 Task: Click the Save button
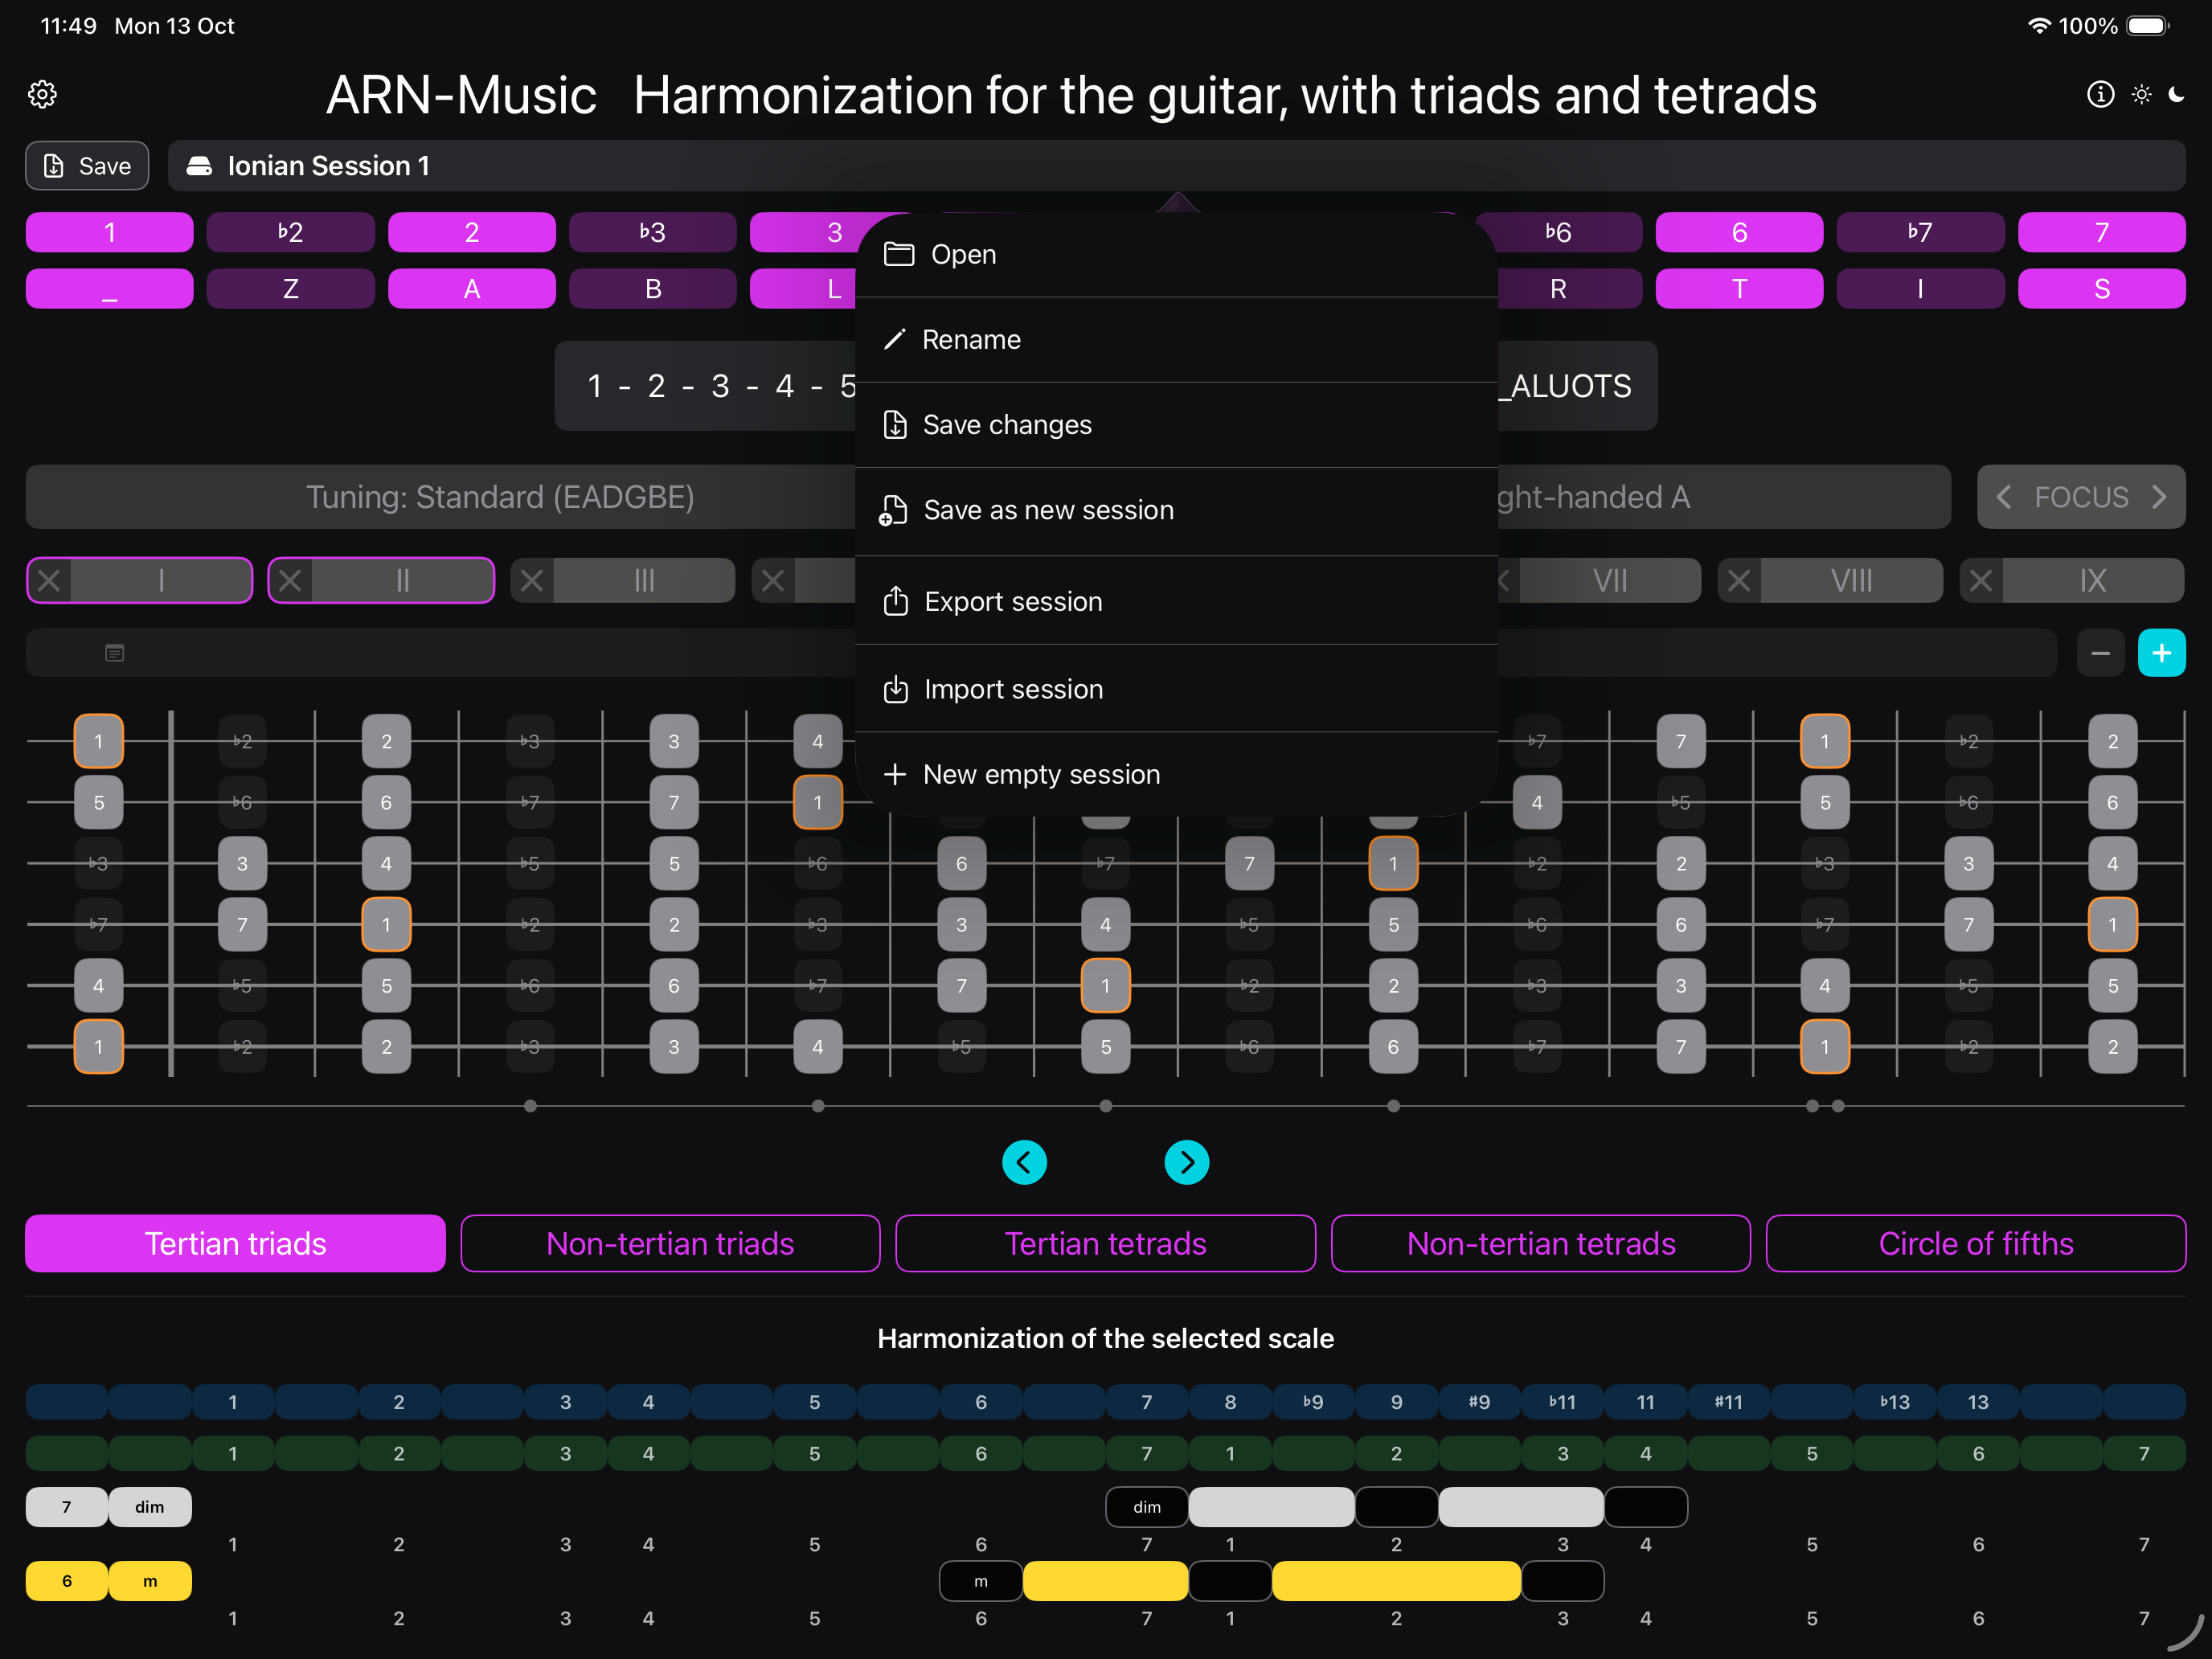click(87, 166)
